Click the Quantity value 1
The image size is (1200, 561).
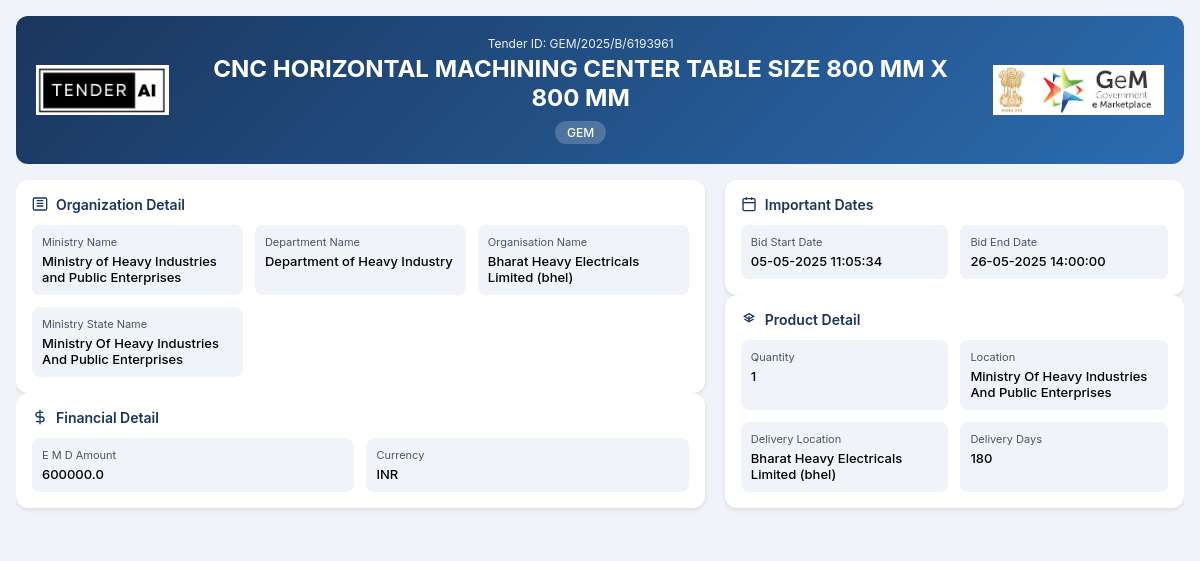click(x=754, y=377)
